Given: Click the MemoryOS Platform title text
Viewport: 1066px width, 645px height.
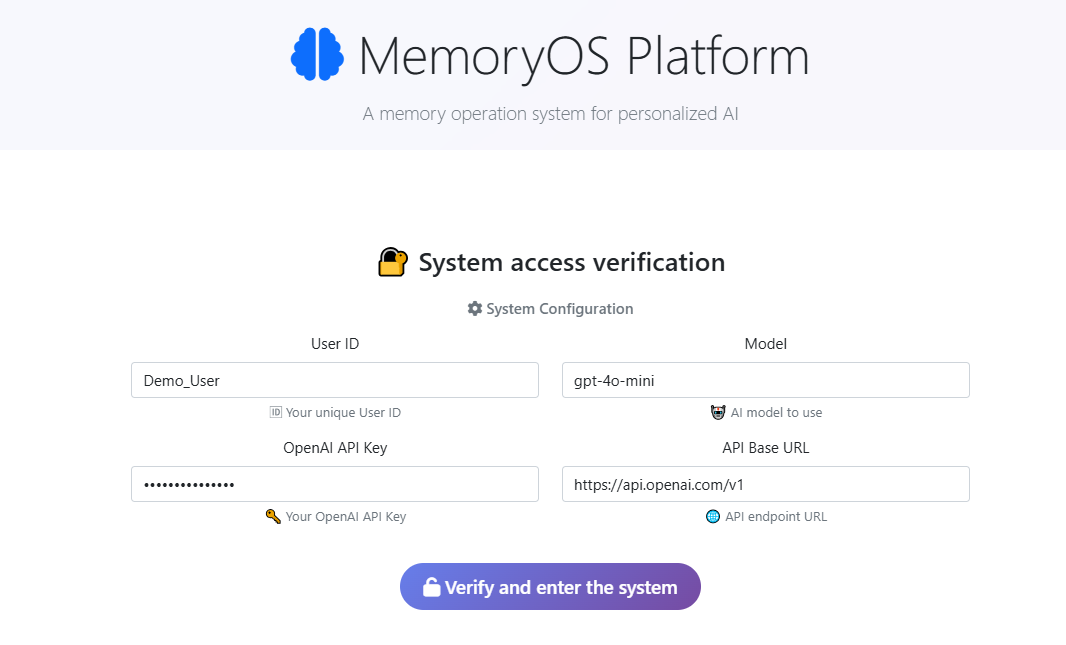Looking at the screenshot, I should (x=583, y=57).
